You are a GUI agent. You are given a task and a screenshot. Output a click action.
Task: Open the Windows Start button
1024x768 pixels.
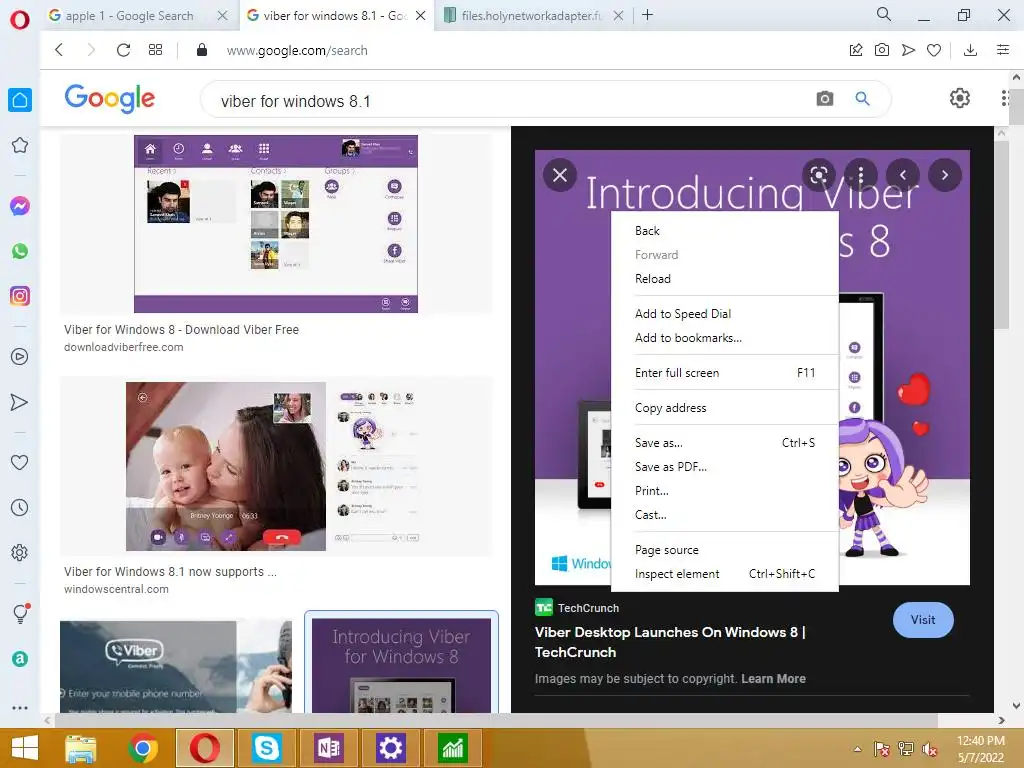click(x=24, y=748)
